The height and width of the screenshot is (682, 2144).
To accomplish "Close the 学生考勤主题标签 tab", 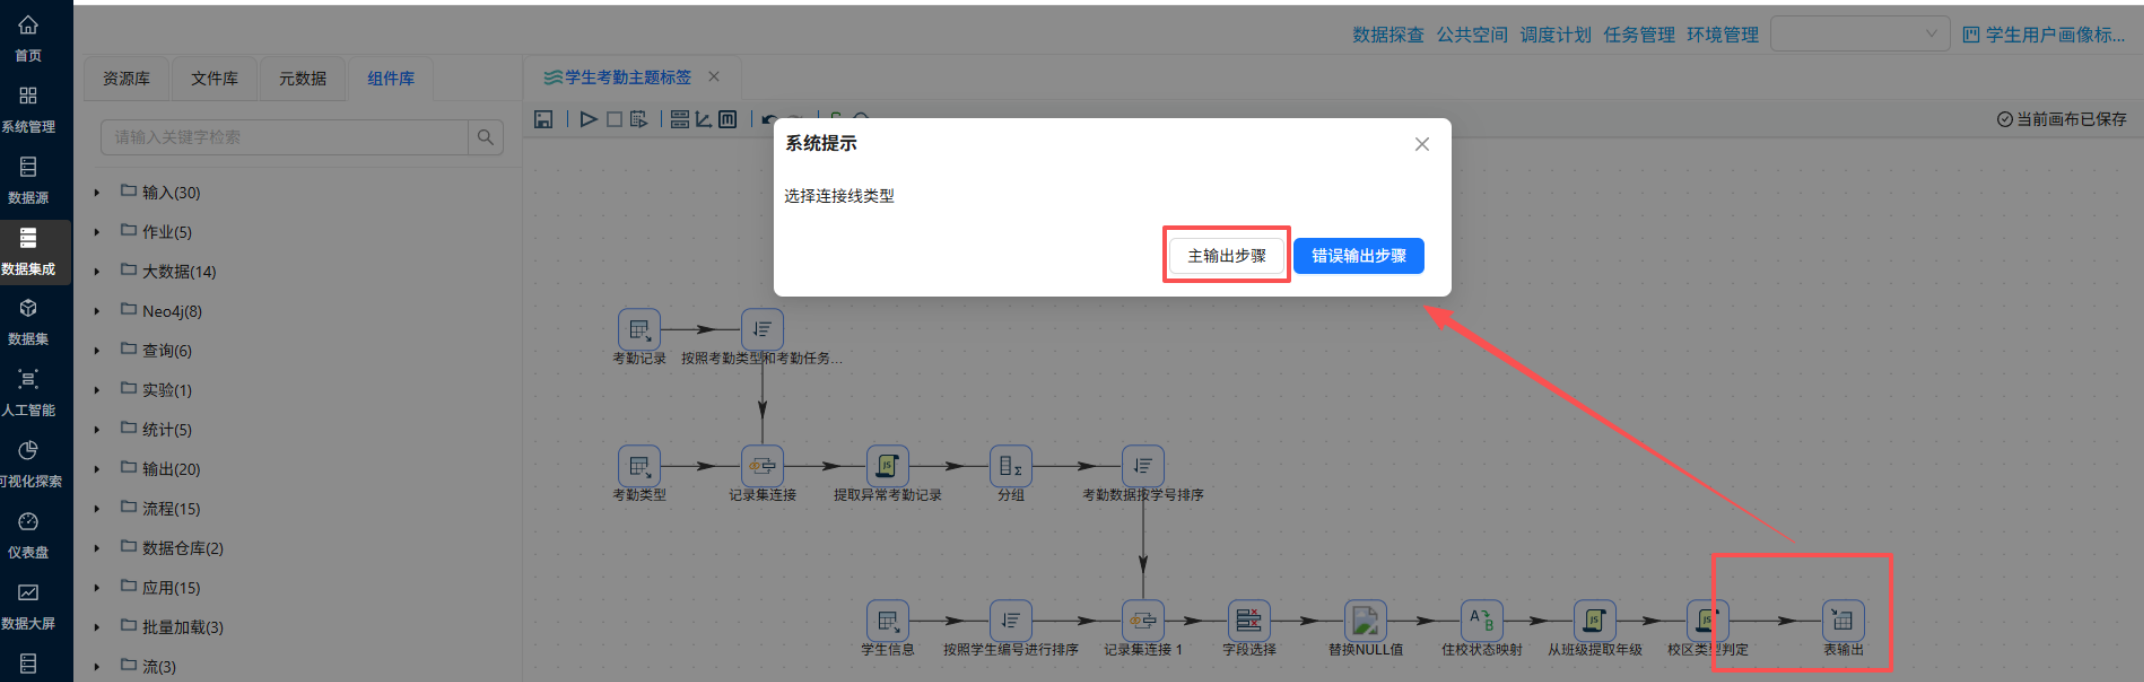I will click(x=714, y=77).
